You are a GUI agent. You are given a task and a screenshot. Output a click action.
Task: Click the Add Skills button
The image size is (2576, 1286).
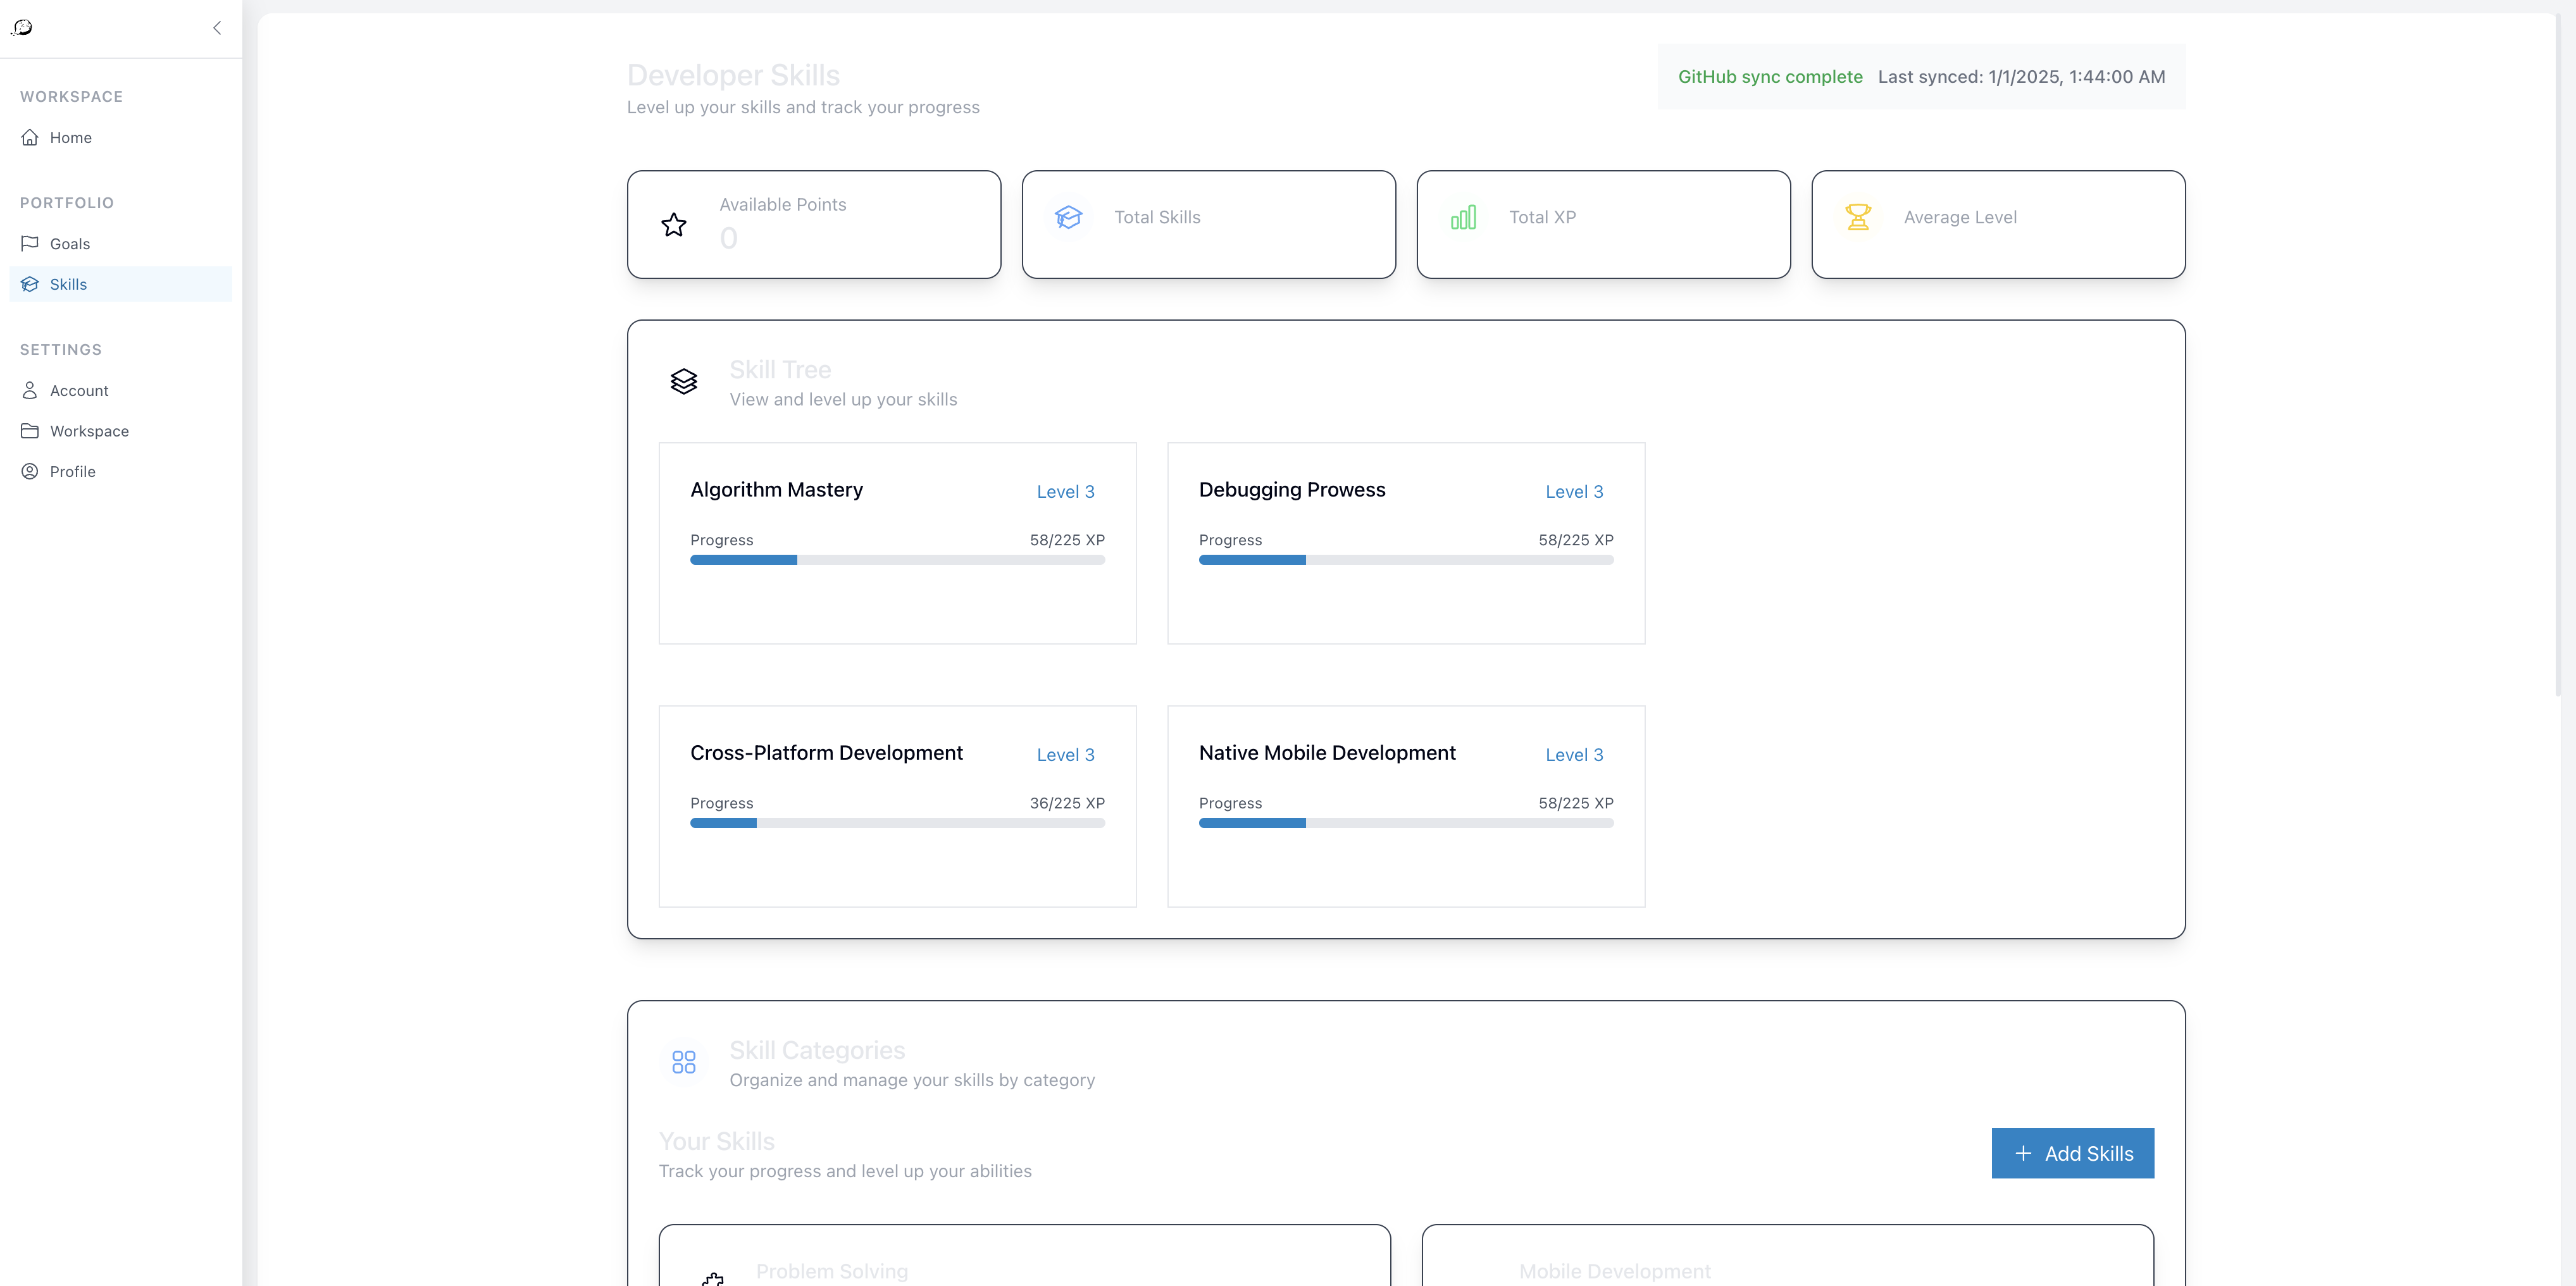[2072, 1153]
